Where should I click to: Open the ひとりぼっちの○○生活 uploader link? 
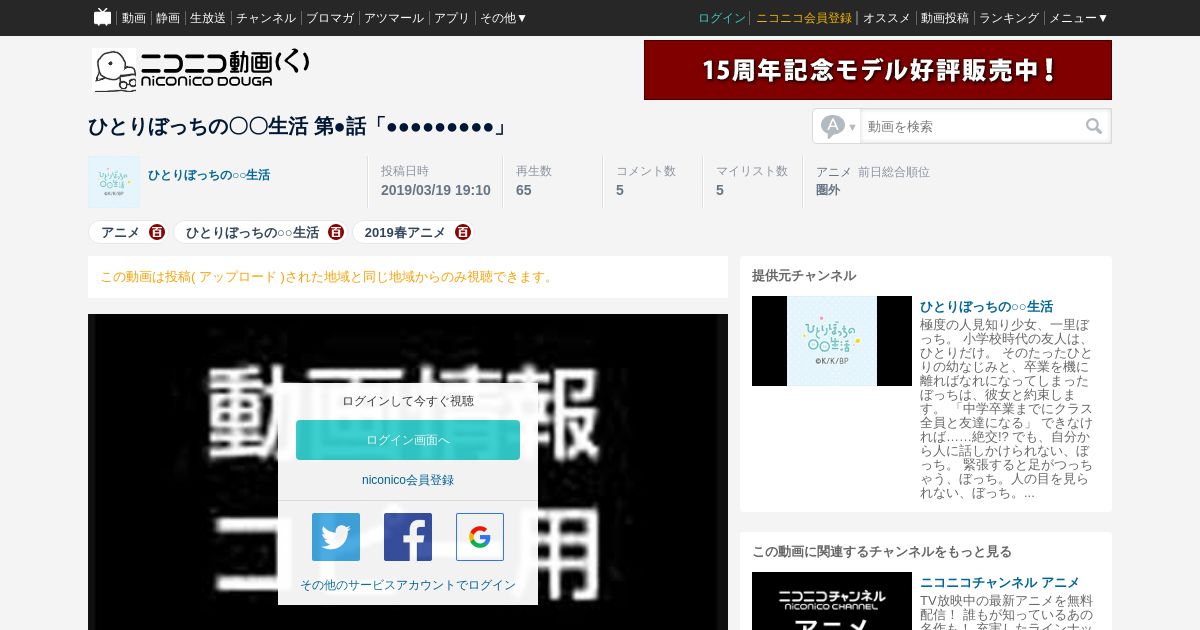tap(209, 175)
